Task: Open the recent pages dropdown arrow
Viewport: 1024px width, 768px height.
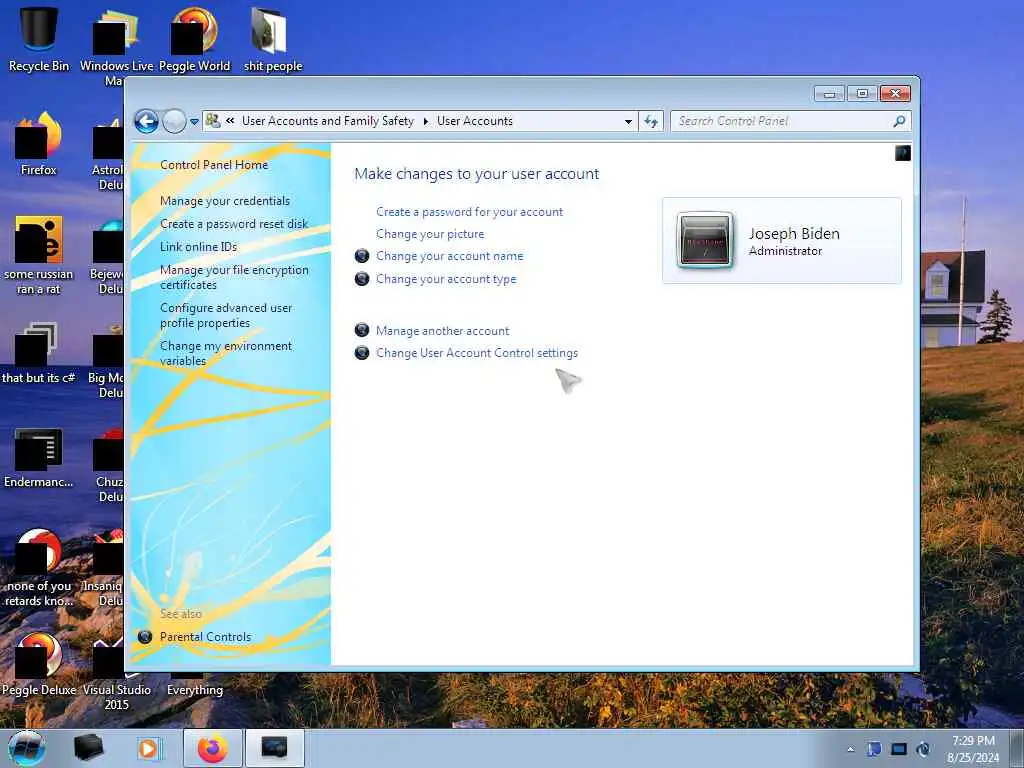Action: 194,122
